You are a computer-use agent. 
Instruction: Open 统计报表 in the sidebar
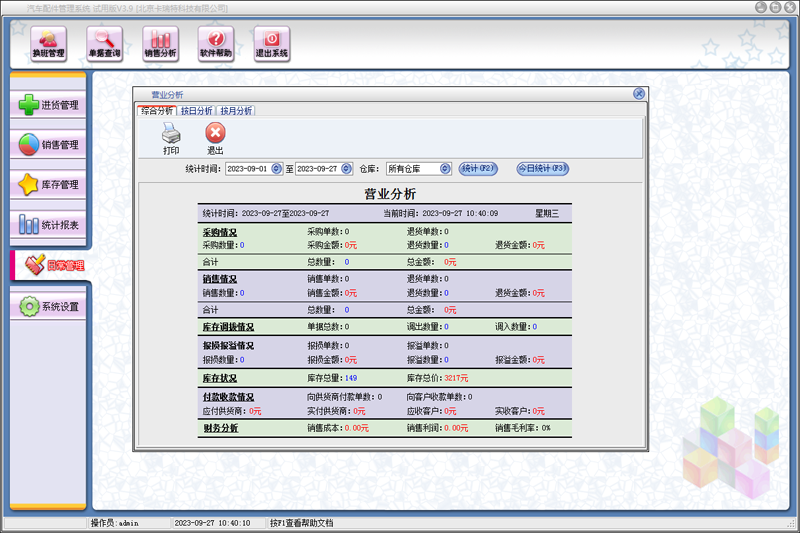tap(48, 224)
